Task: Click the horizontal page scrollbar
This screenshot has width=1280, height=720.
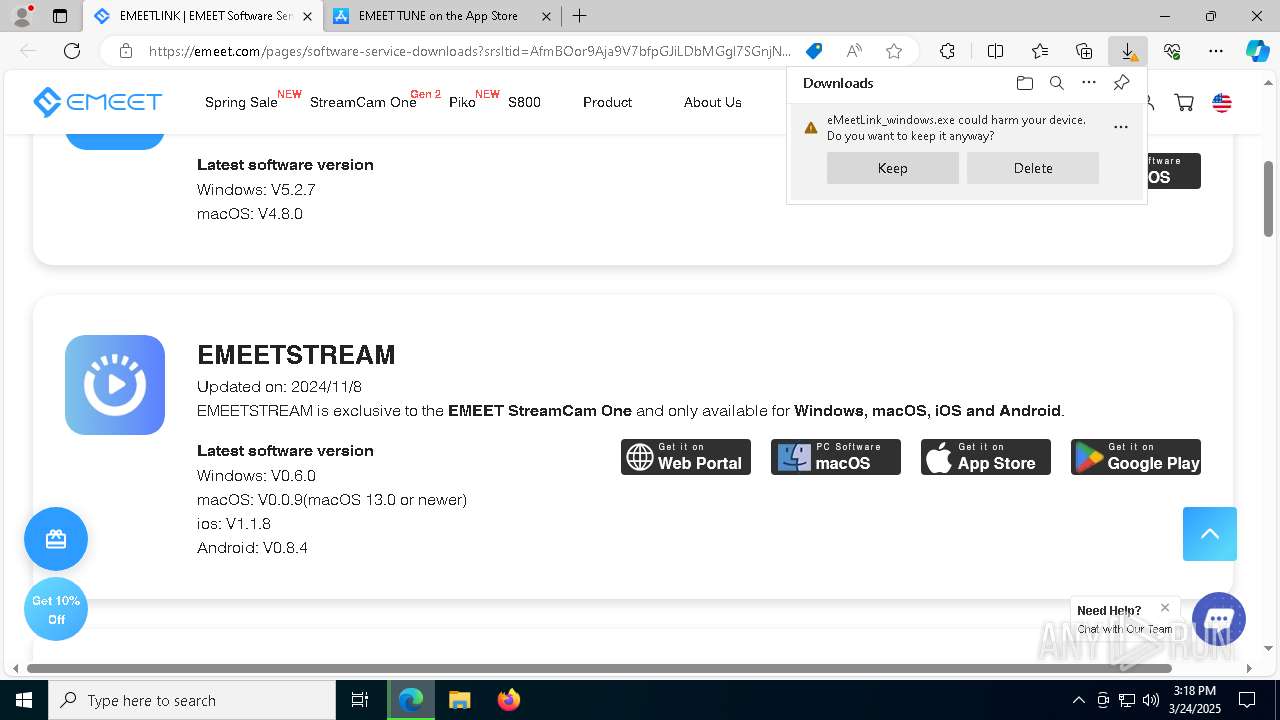Action: tap(599, 668)
